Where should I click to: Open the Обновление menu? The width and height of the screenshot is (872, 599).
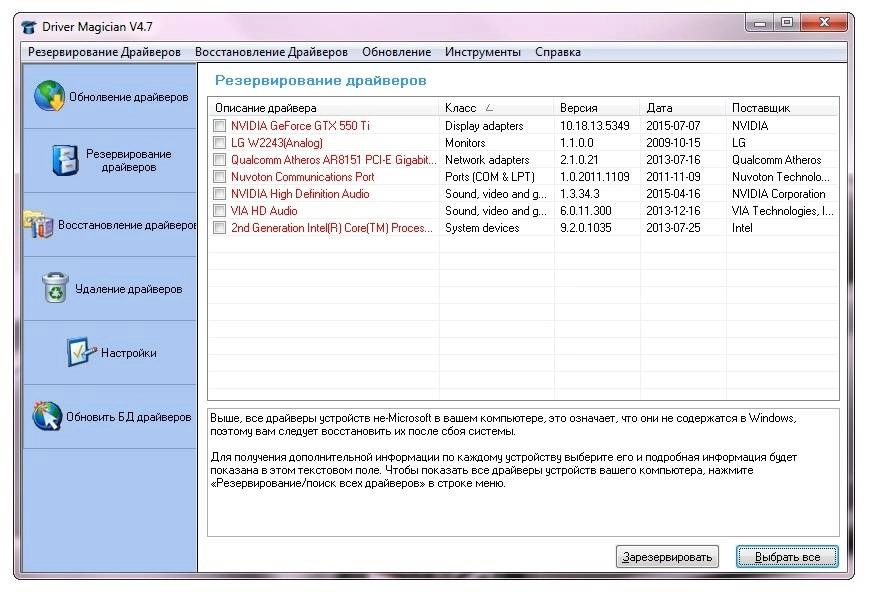[x=397, y=52]
